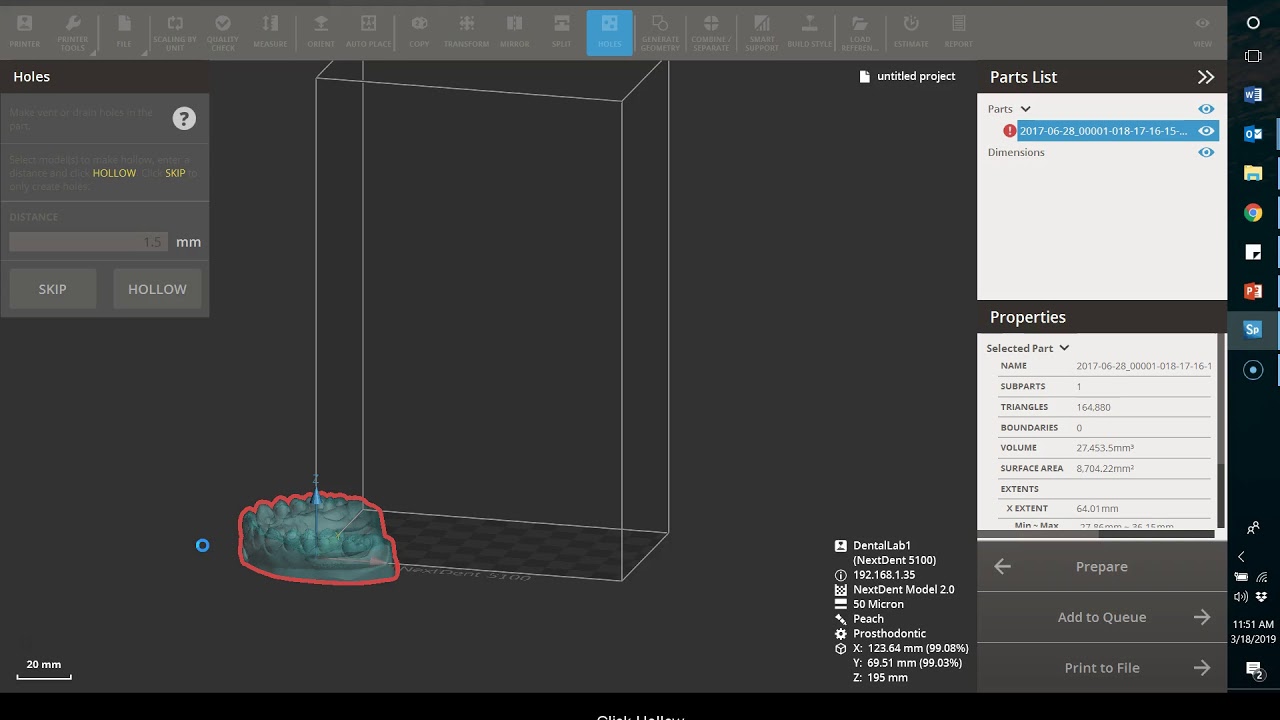Image resolution: width=1280 pixels, height=720 pixels.
Task: Click the highlighted Holes tool
Action: (609, 32)
